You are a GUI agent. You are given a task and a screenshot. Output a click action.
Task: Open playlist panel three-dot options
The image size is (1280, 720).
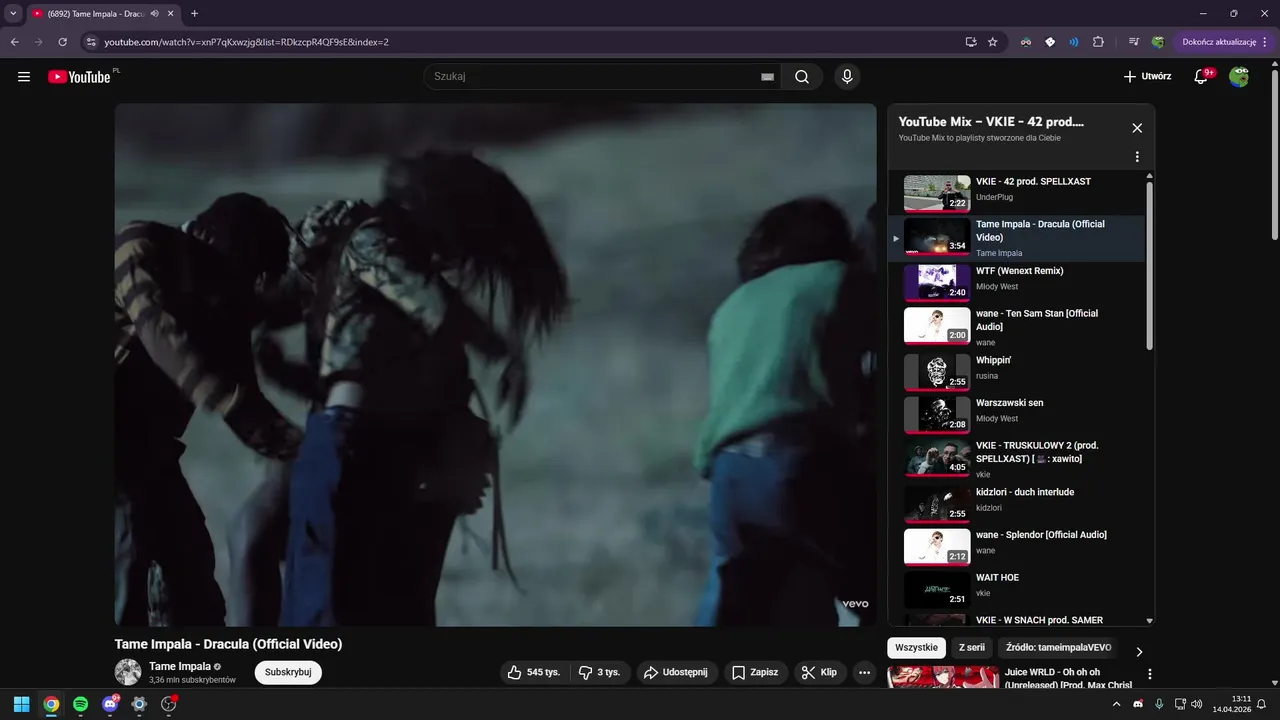(1137, 157)
